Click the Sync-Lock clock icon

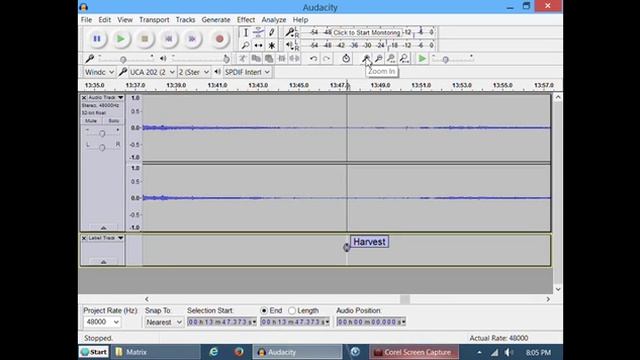click(x=346, y=59)
